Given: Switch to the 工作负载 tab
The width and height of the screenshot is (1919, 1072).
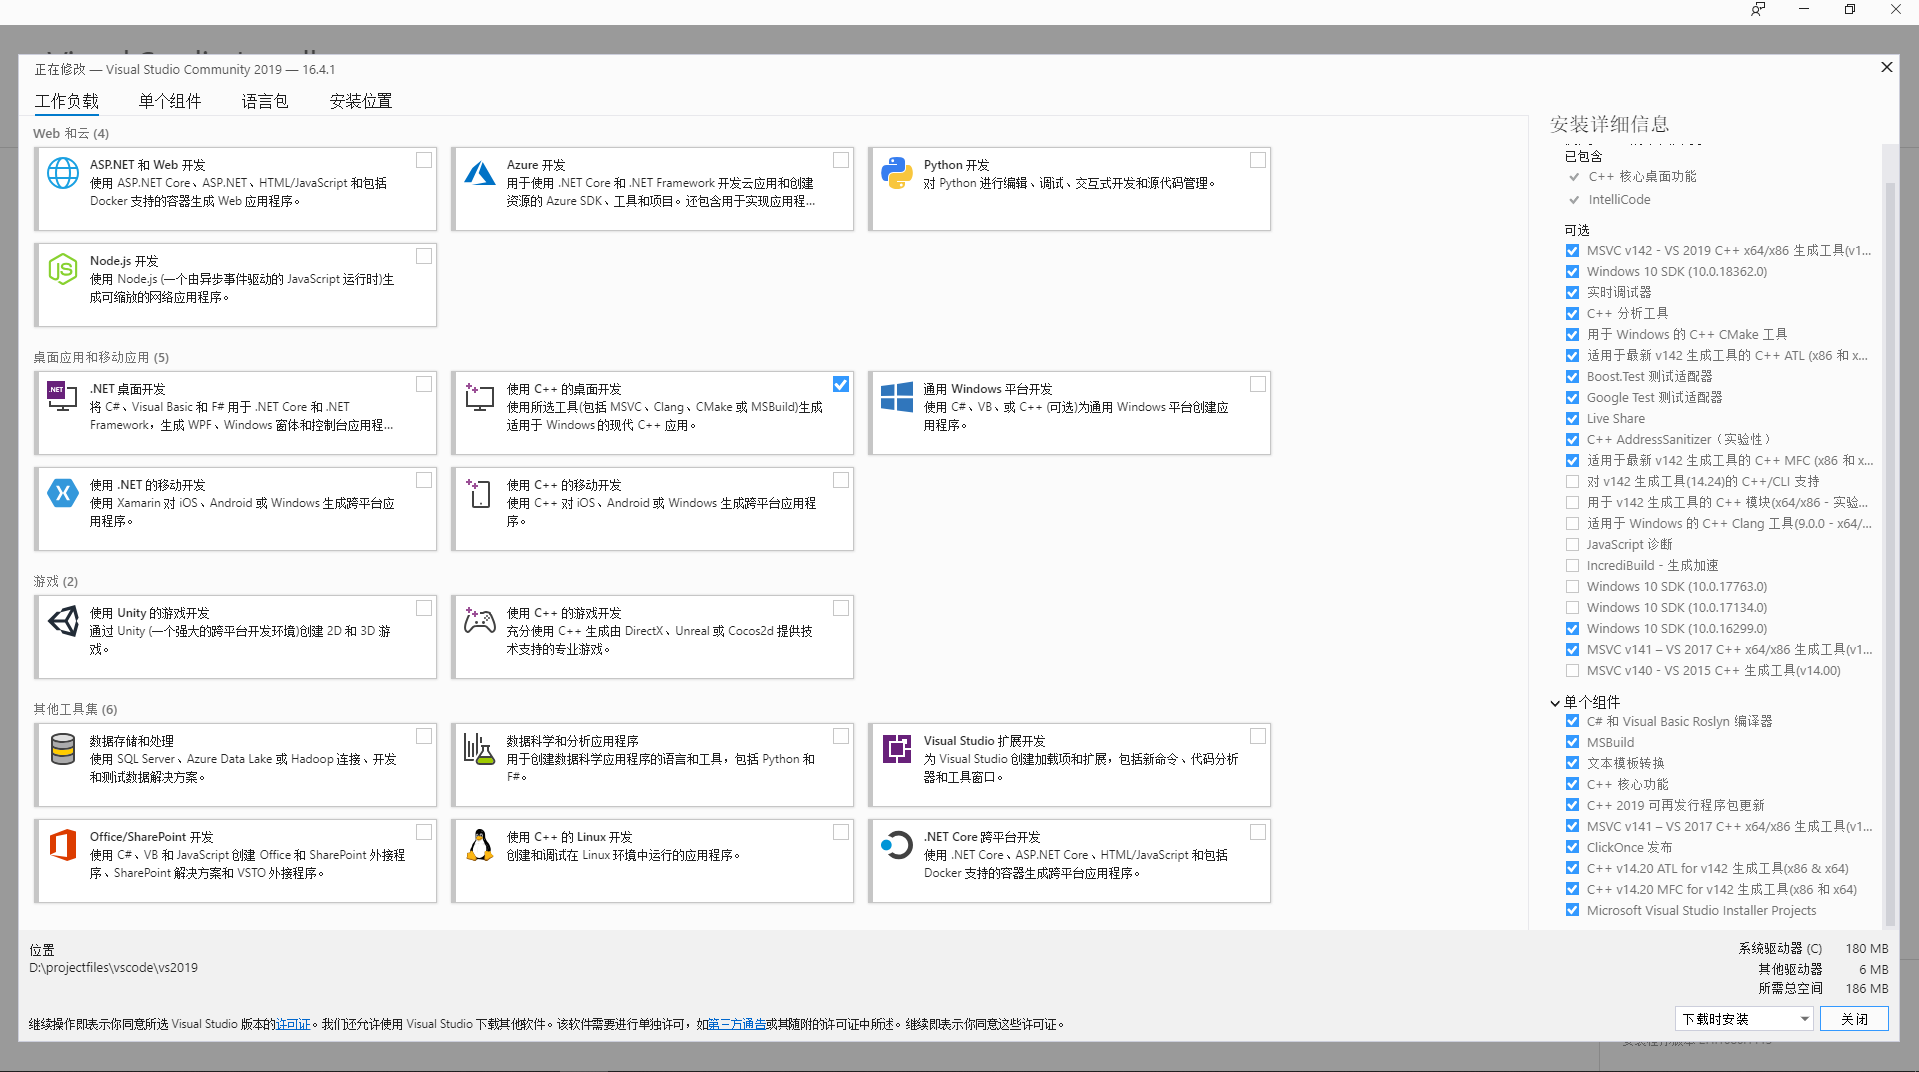Looking at the screenshot, I should [67, 101].
